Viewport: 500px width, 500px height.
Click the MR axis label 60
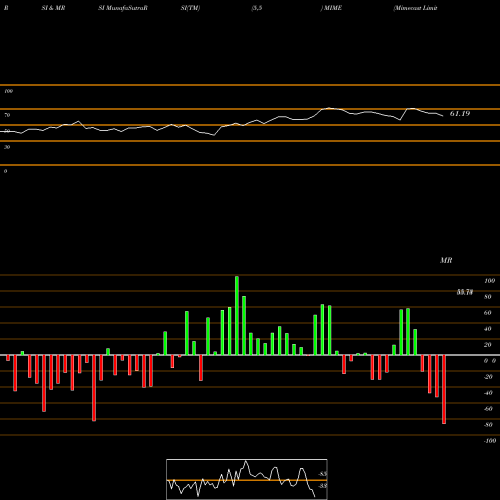(488, 313)
